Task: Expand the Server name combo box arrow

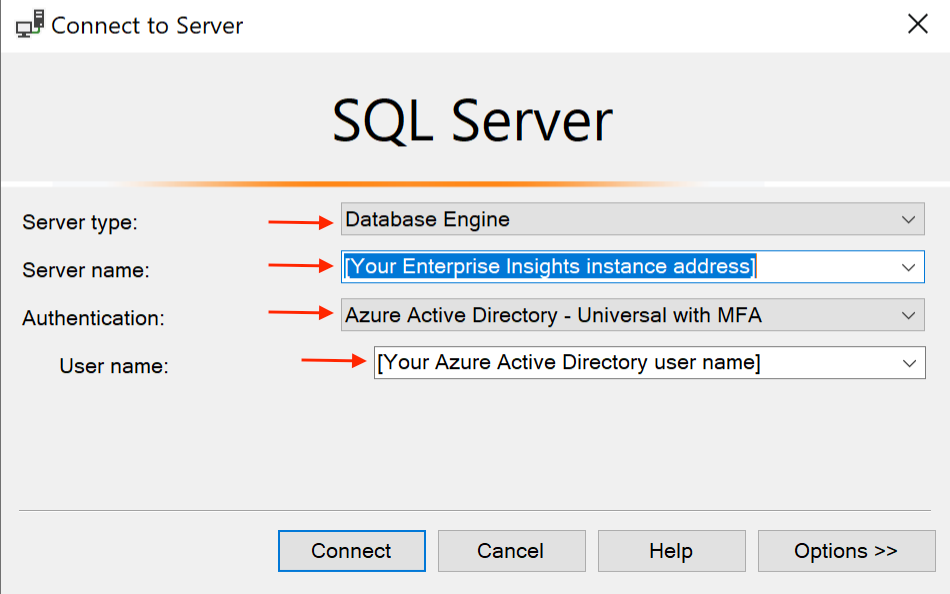Action: (x=909, y=267)
